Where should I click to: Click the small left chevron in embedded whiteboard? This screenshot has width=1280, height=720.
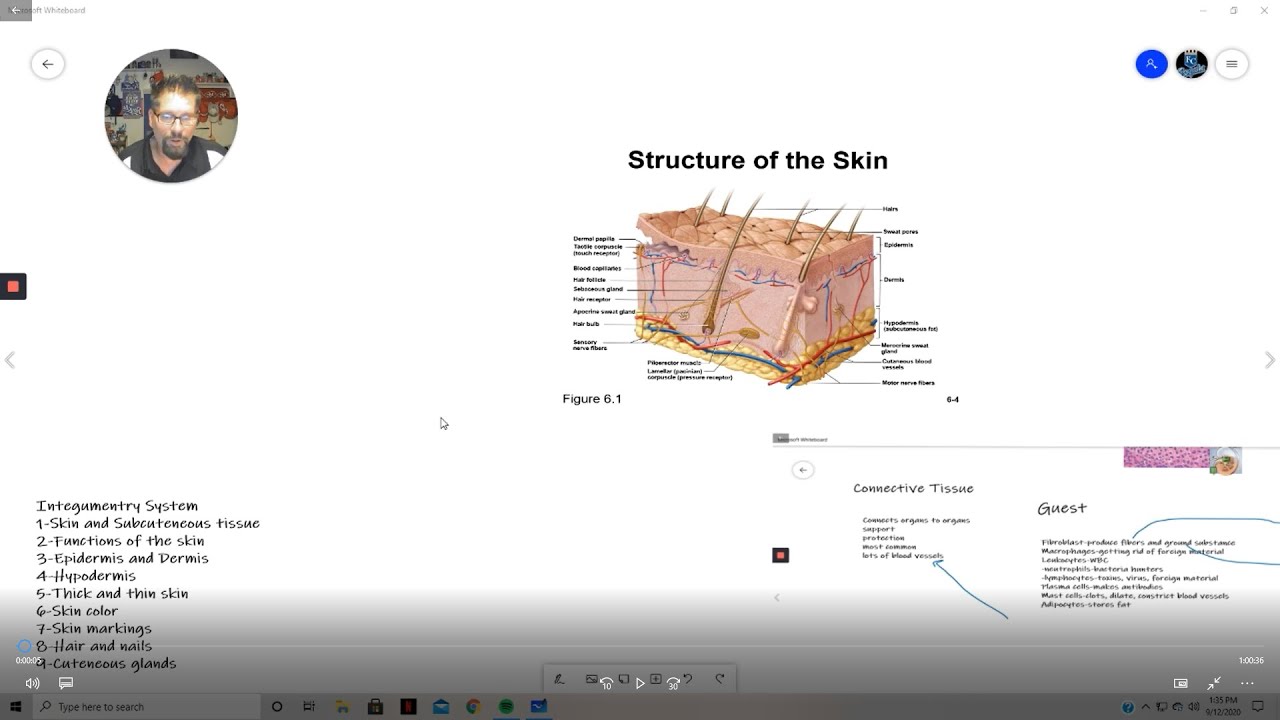777,598
